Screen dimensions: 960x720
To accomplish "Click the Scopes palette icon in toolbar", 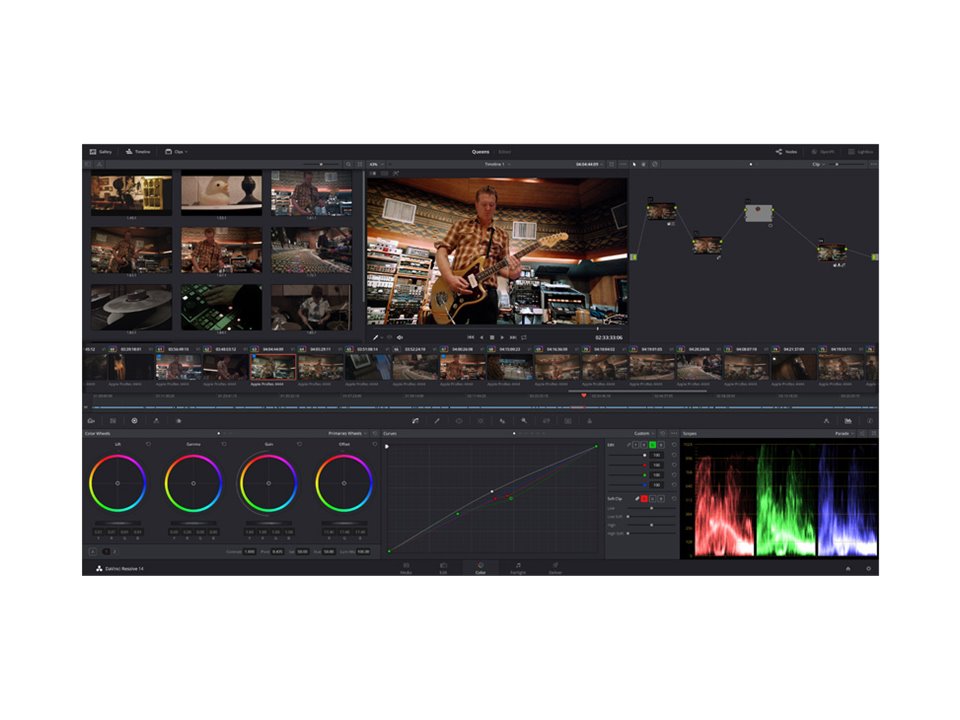I will point(848,421).
